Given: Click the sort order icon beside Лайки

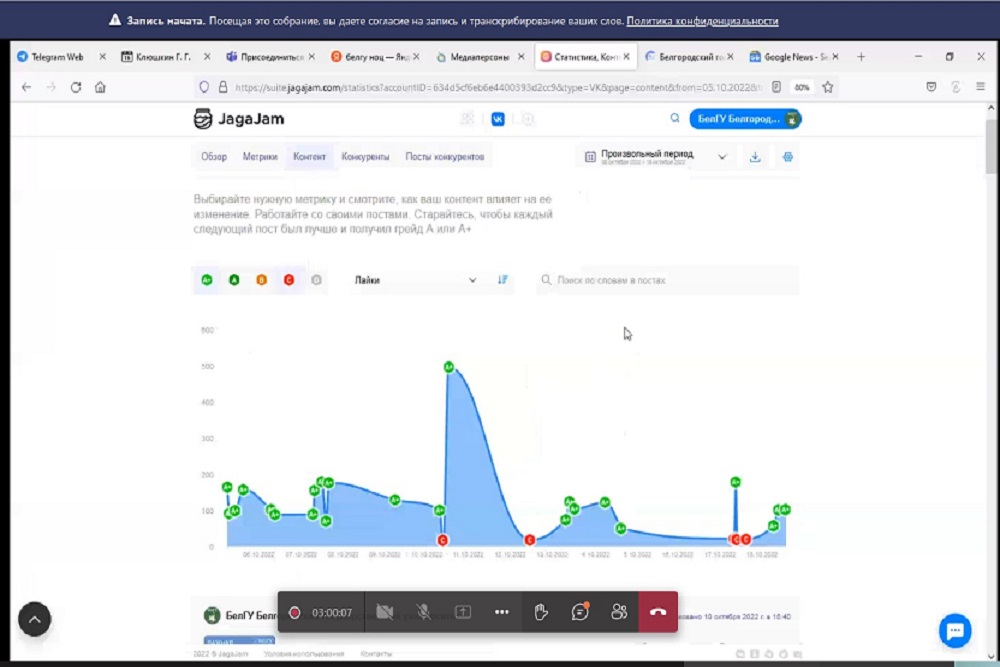Looking at the screenshot, I should point(503,281).
